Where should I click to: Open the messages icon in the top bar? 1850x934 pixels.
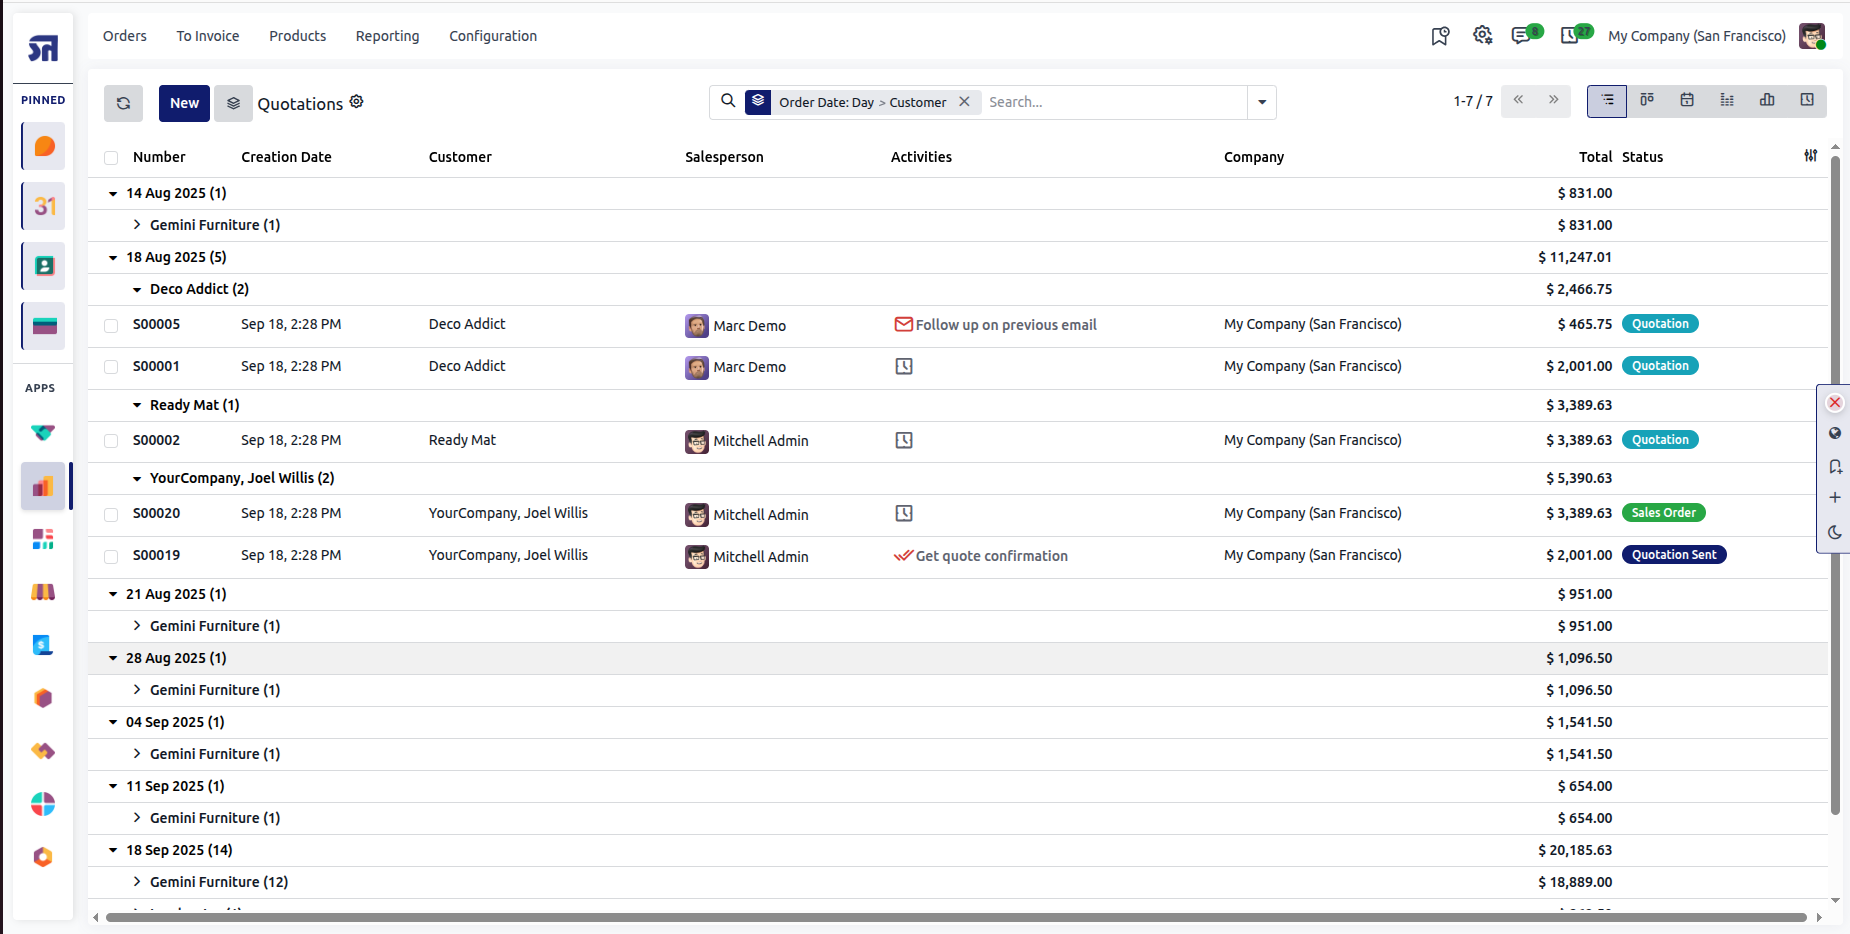pyautogui.click(x=1521, y=36)
